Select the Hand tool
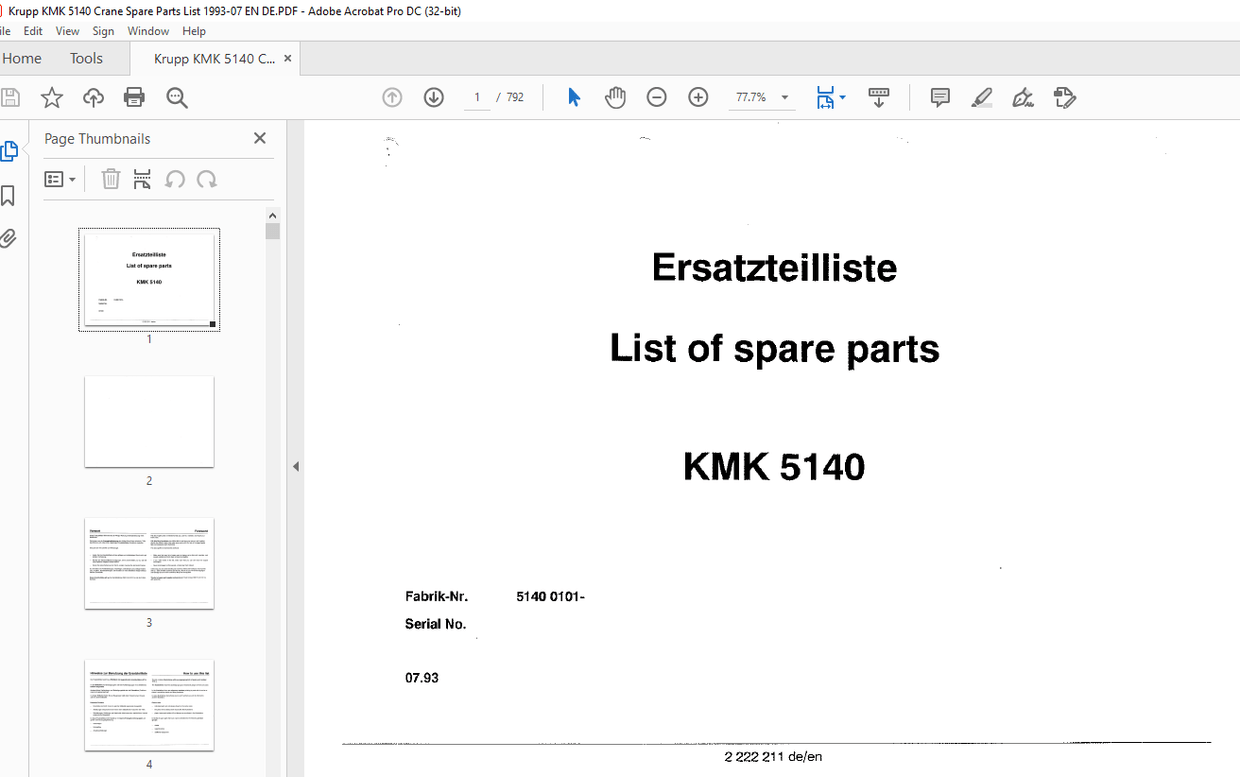 pos(615,97)
